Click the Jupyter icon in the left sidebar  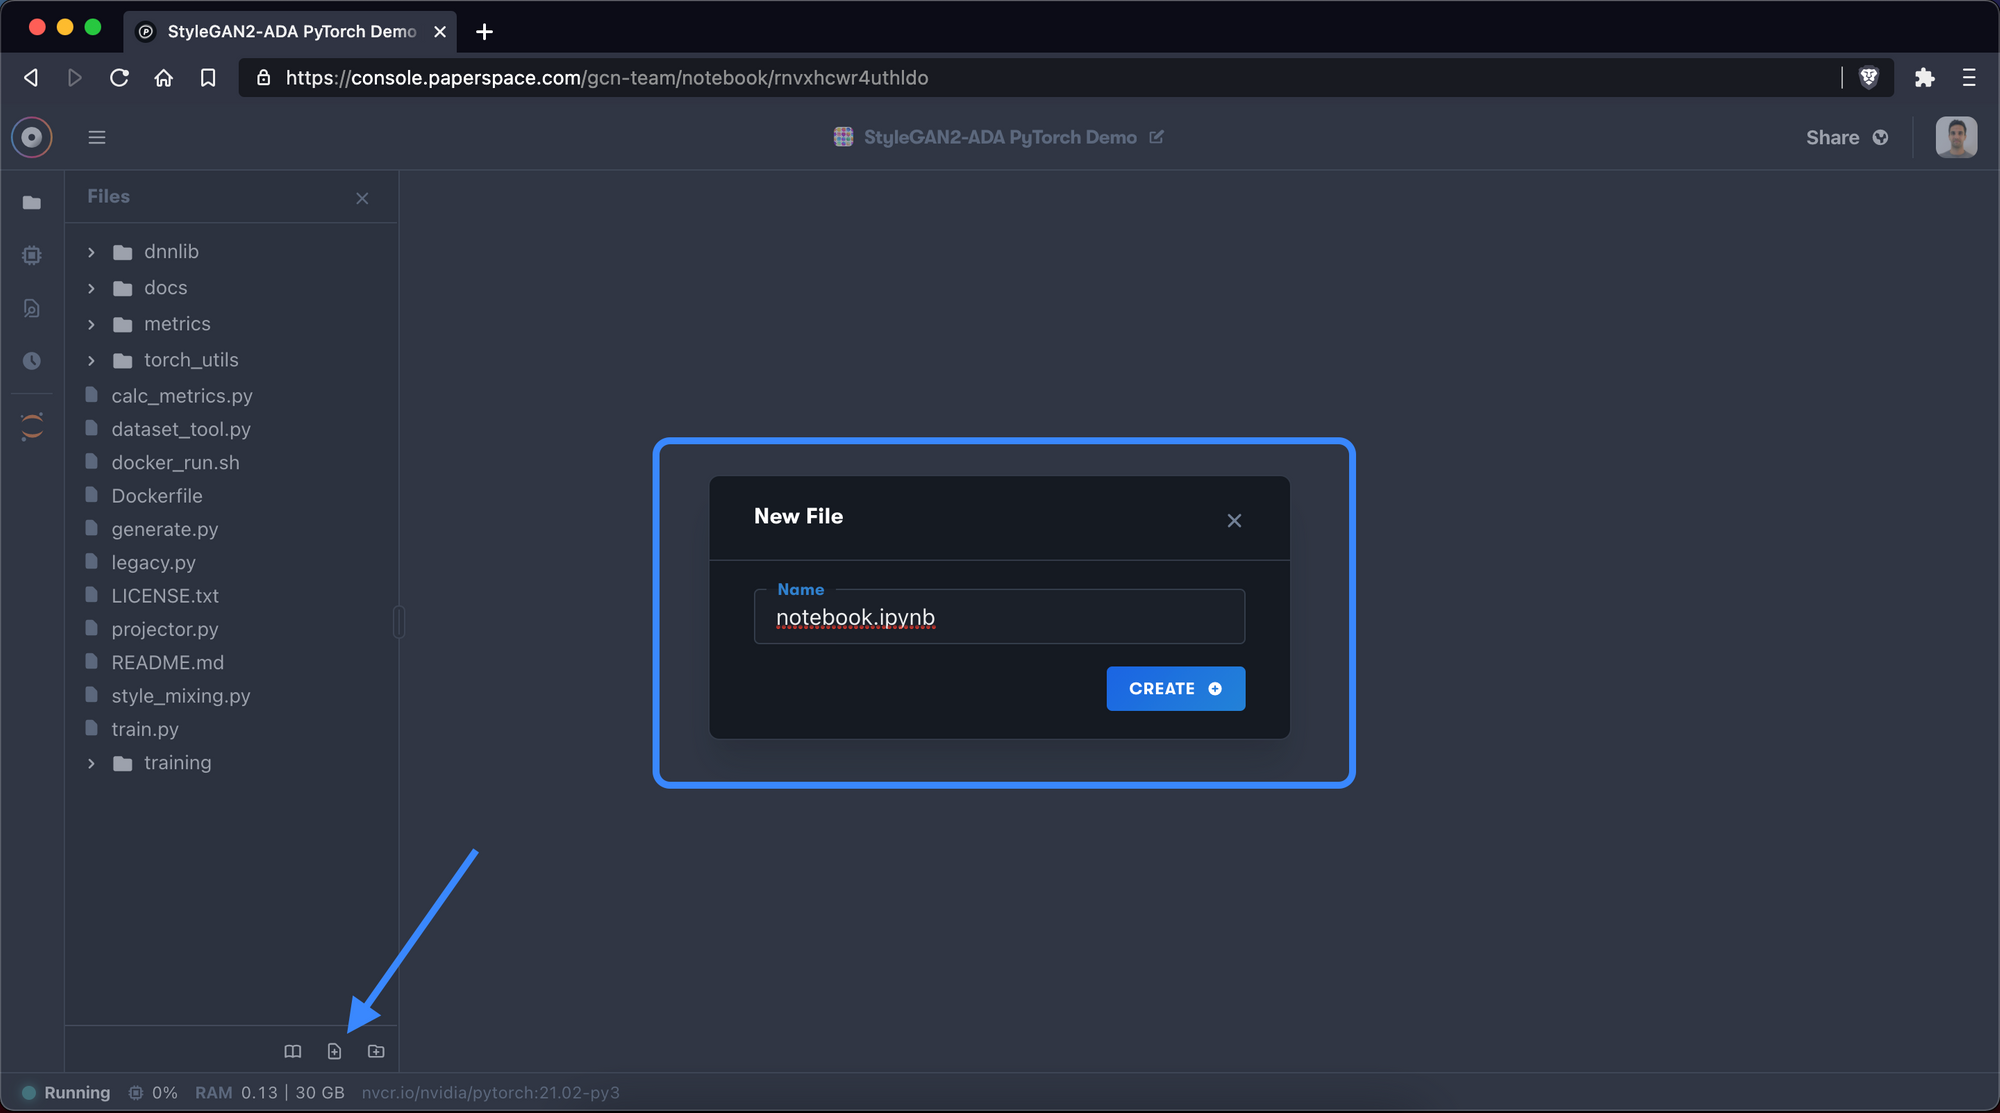(x=32, y=427)
